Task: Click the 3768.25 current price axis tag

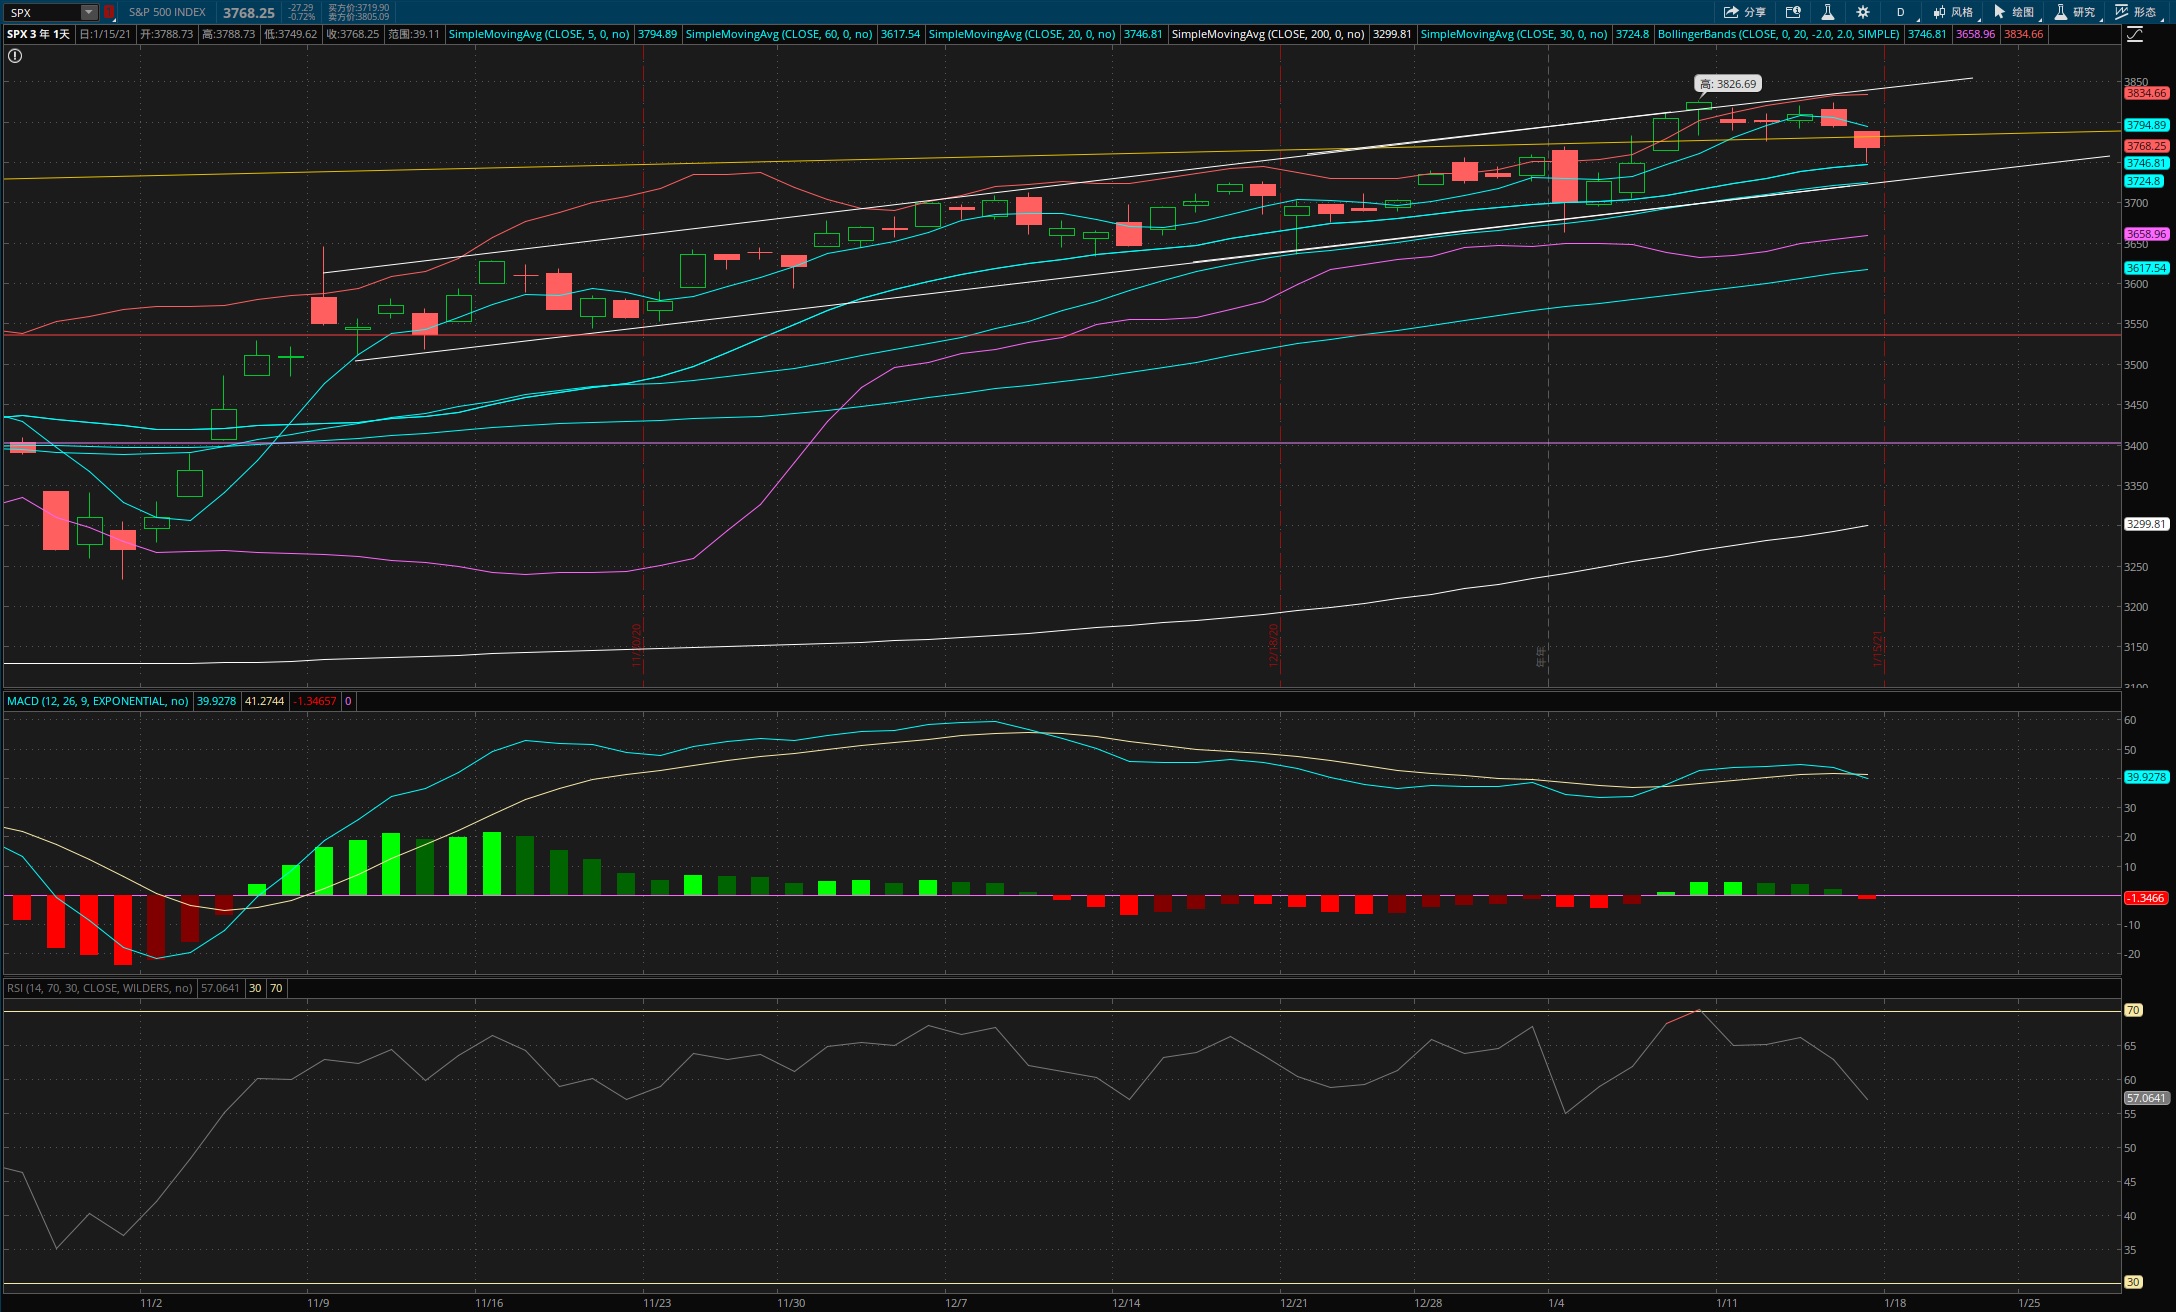Action: (x=2146, y=146)
